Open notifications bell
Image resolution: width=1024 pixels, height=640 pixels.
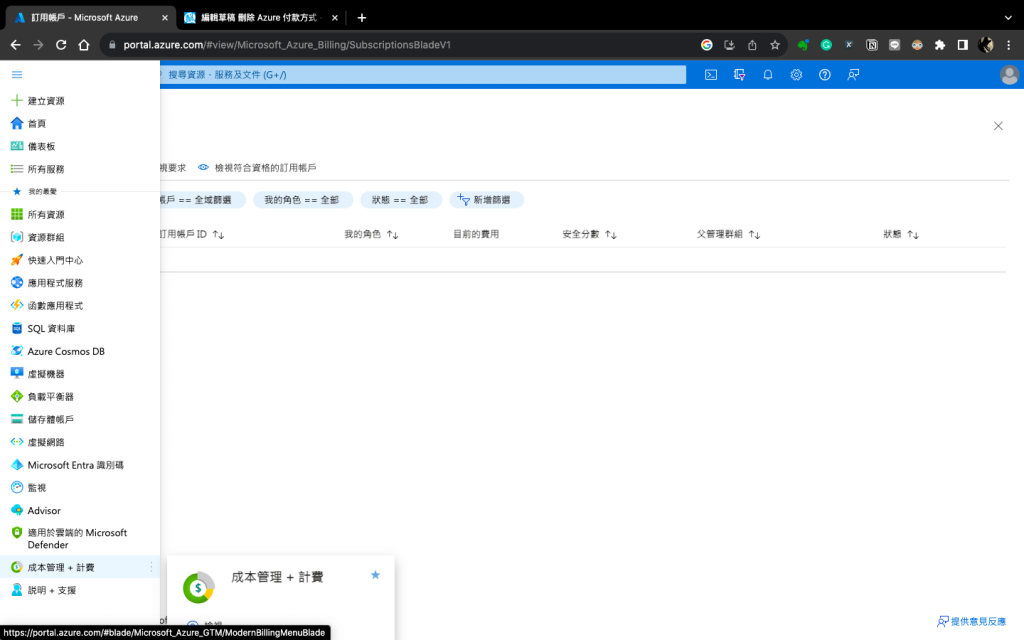coord(768,74)
